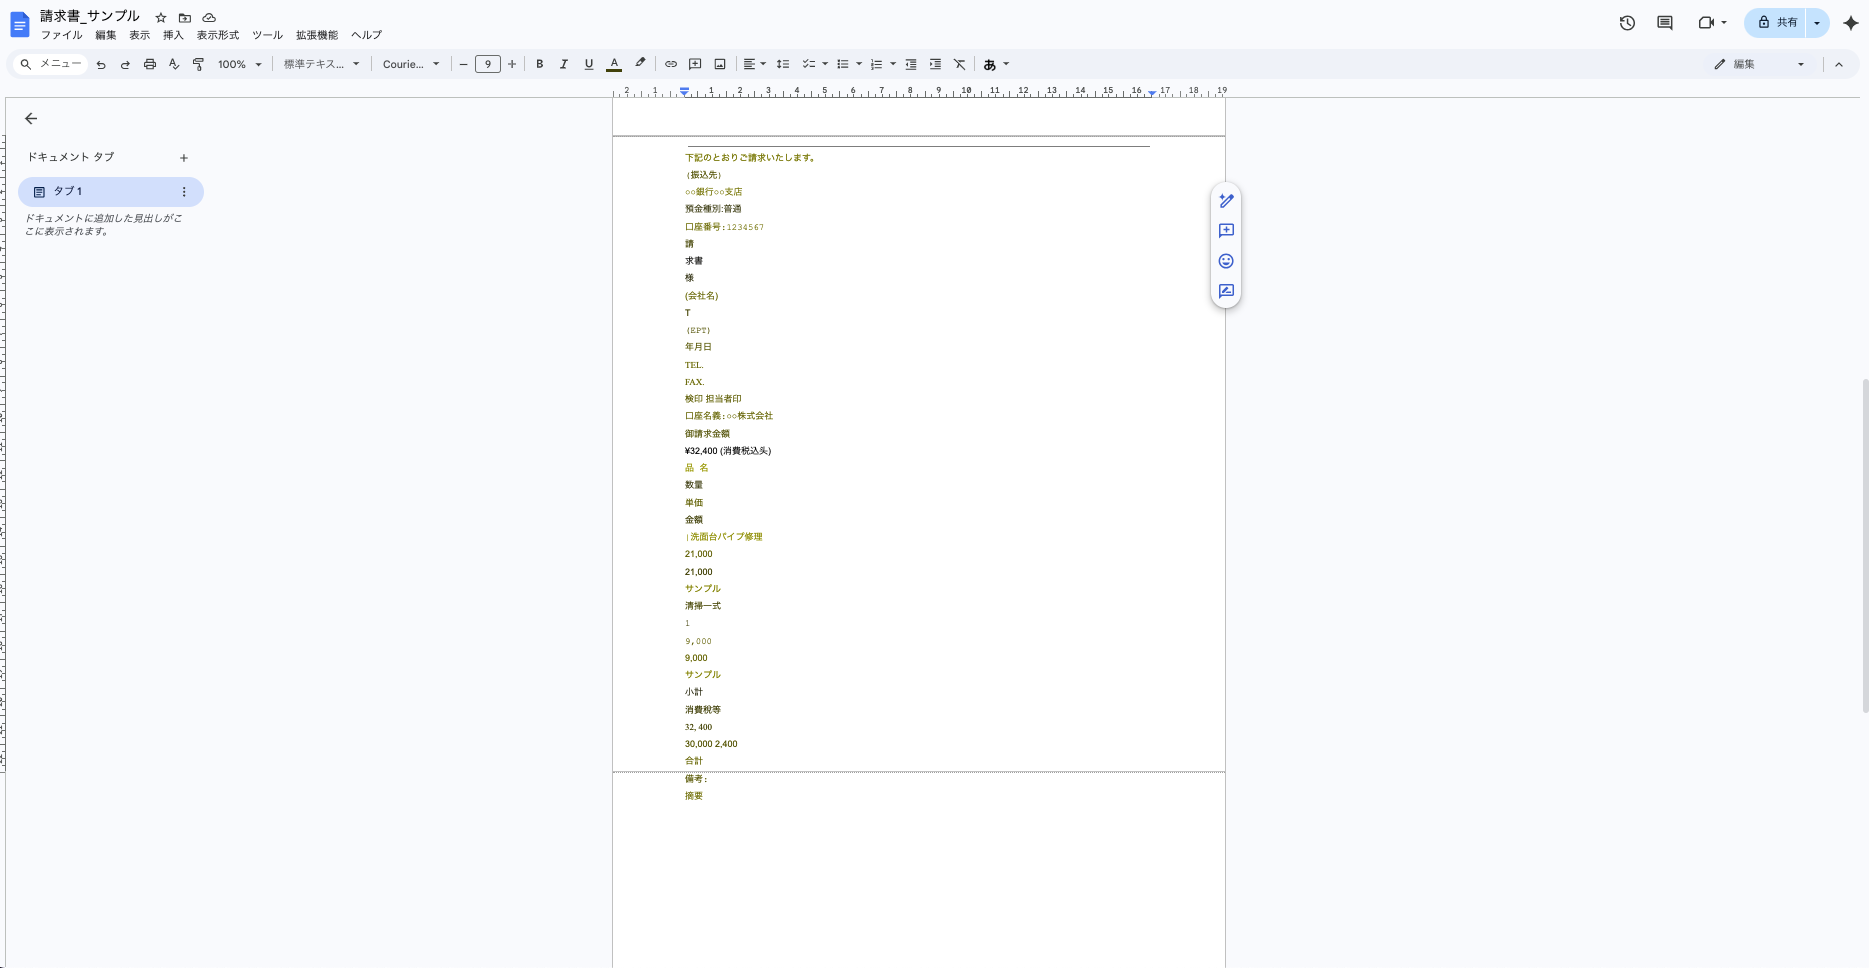1869x968 pixels.
Task: Open the Courier font family dropdown
Action: [x=411, y=64]
